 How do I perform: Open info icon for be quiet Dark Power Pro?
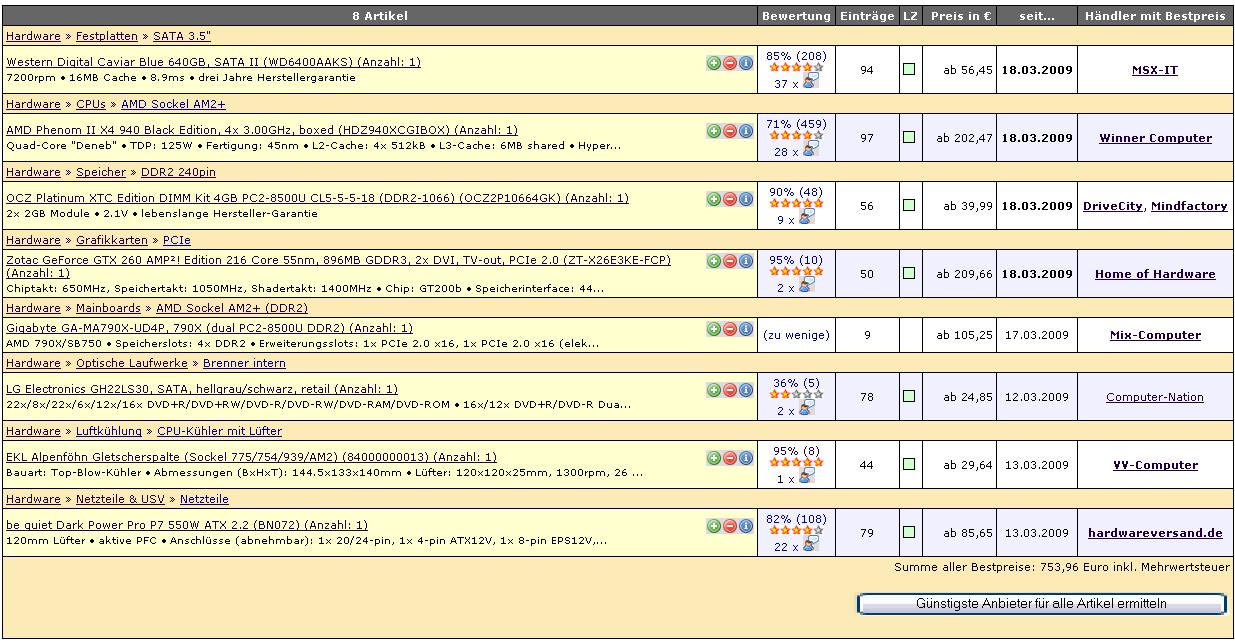(745, 526)
